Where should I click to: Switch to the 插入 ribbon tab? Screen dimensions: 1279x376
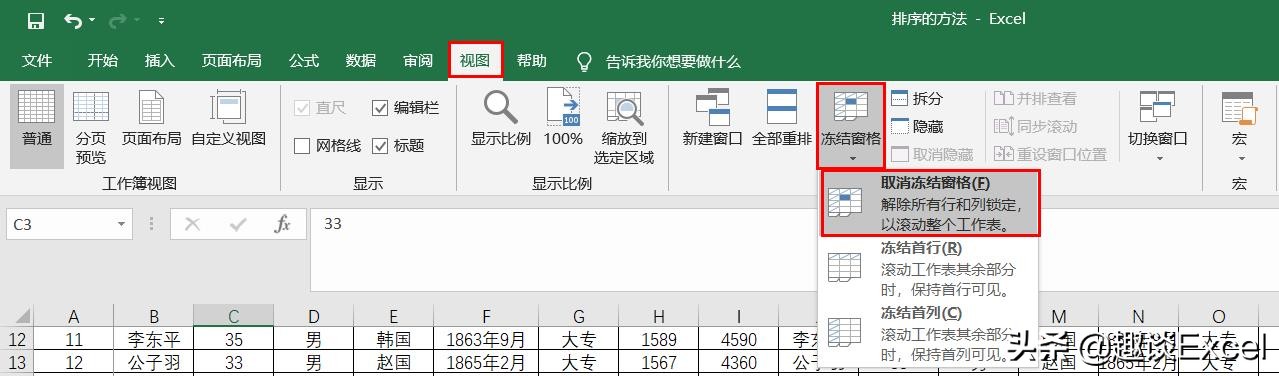coord(160,61)
